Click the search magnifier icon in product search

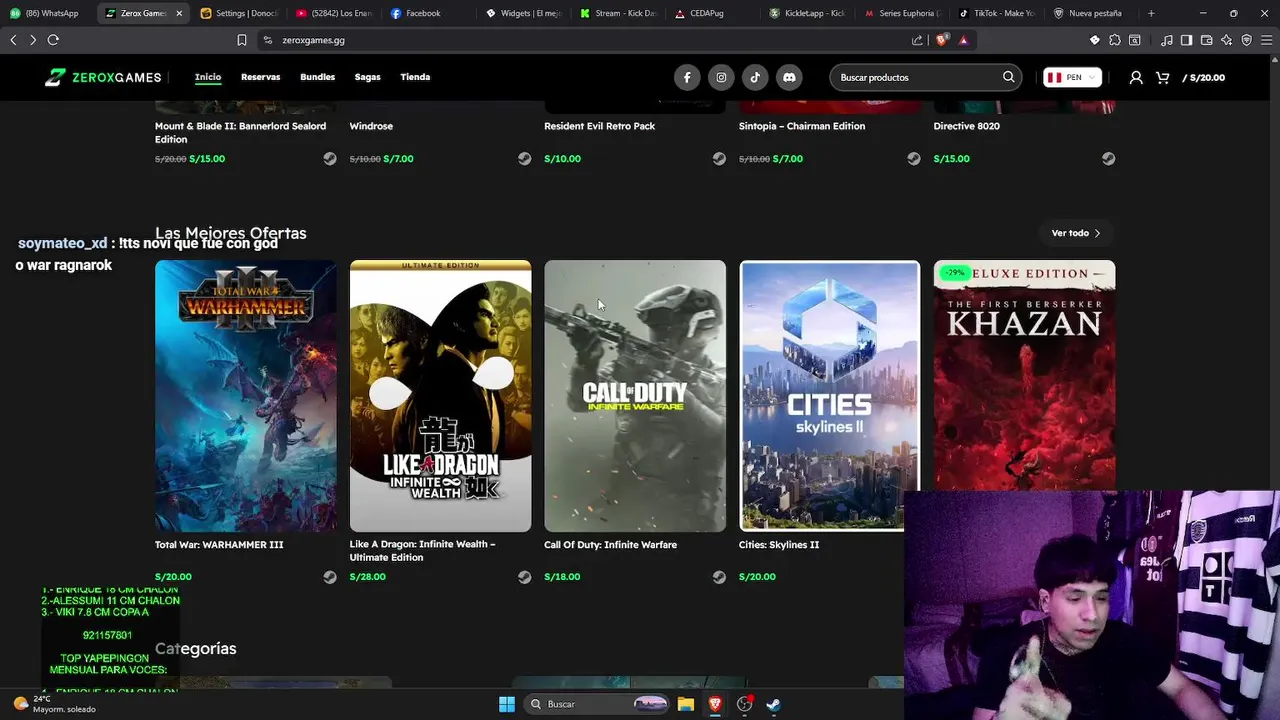point(1008,77)
